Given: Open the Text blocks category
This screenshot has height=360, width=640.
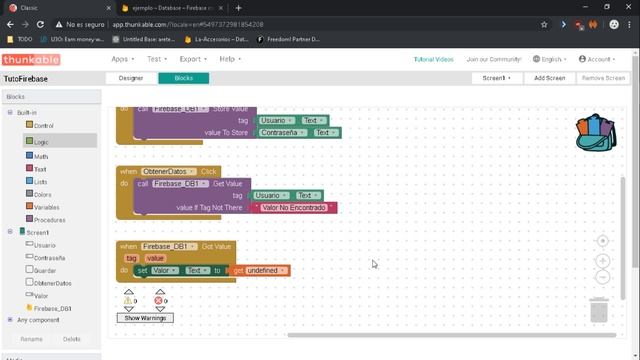Looking at the screenshot, I should click(36, 169).
